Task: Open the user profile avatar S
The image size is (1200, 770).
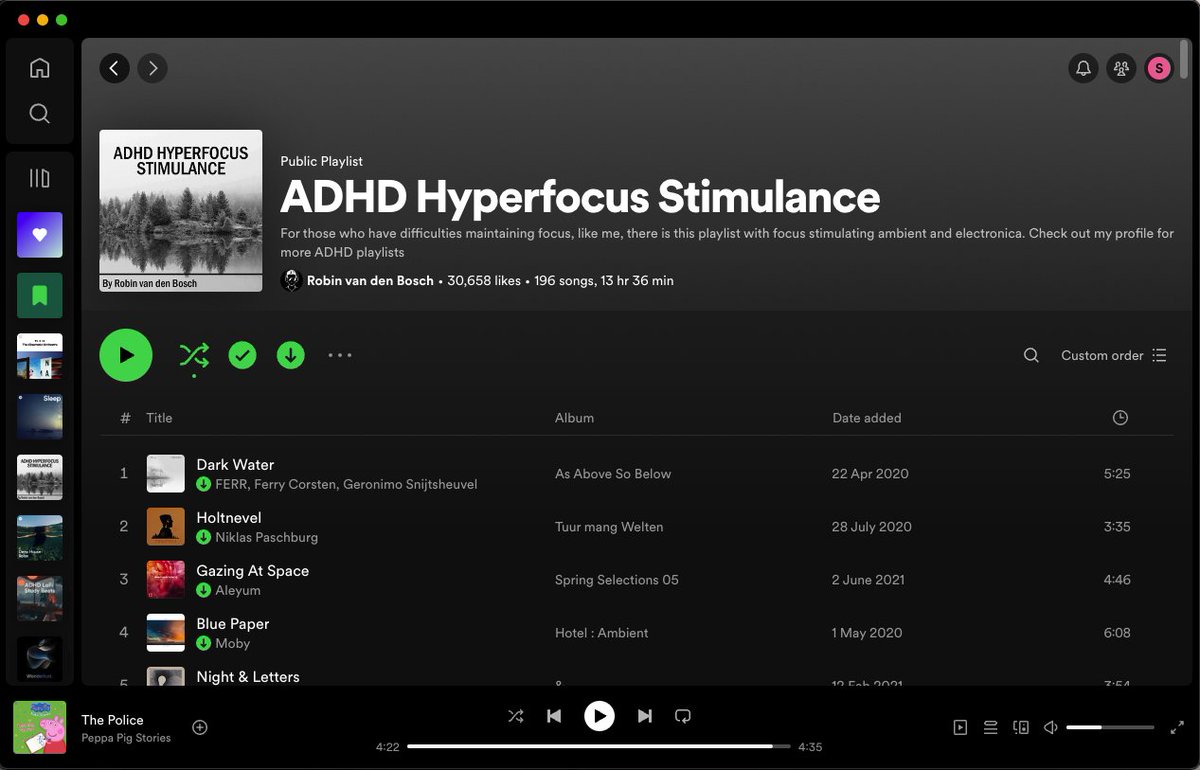Action: [x=1159, y=68]
